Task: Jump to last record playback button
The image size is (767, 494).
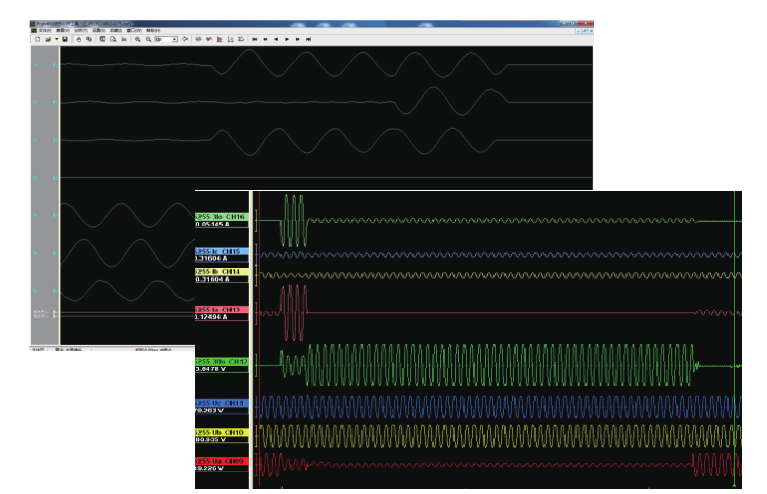Action: [x=308, y=39]
